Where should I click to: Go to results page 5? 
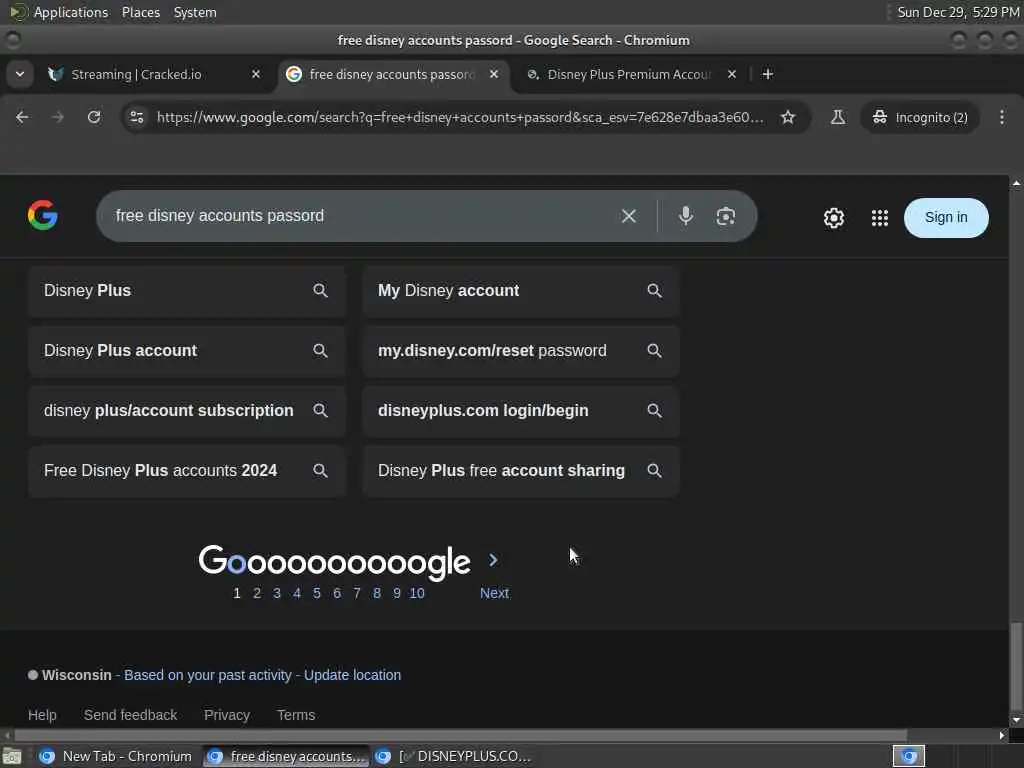coord(317,593)
